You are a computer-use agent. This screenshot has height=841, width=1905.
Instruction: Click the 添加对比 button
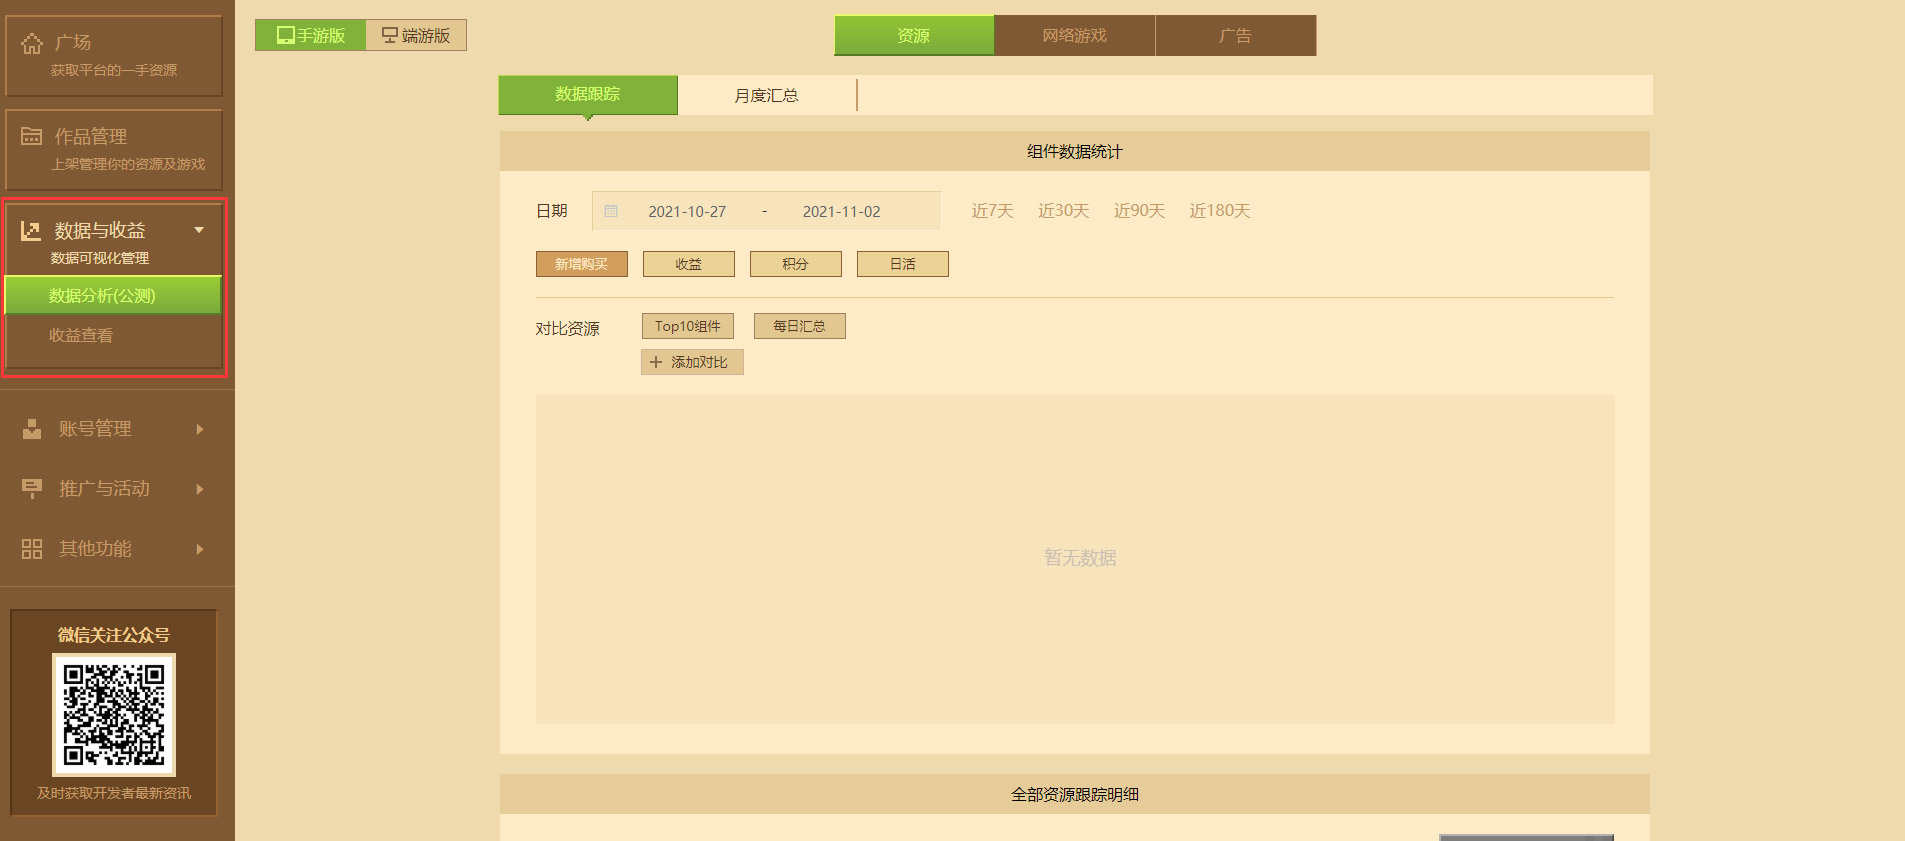(692, 362)
